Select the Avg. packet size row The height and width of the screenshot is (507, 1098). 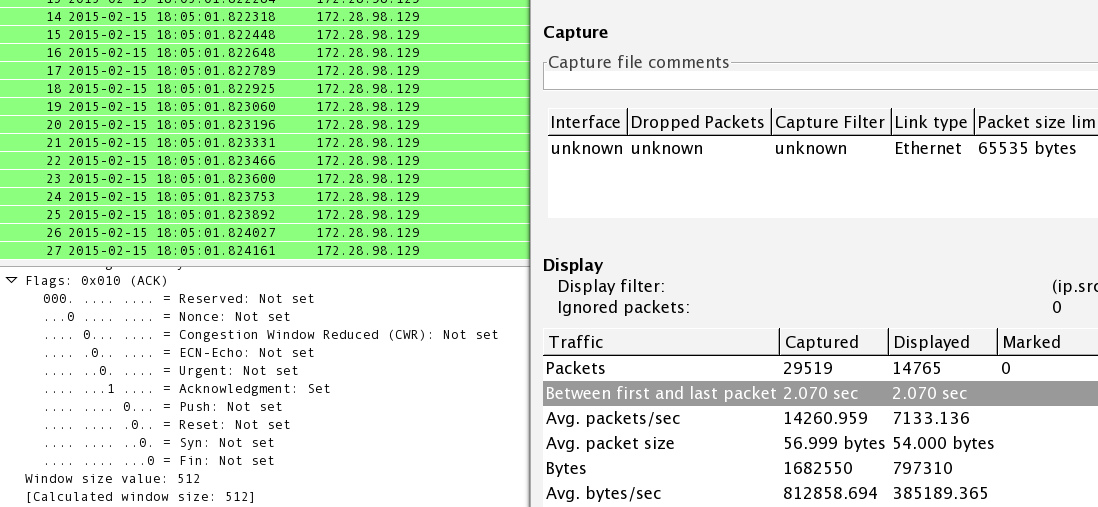821,443
